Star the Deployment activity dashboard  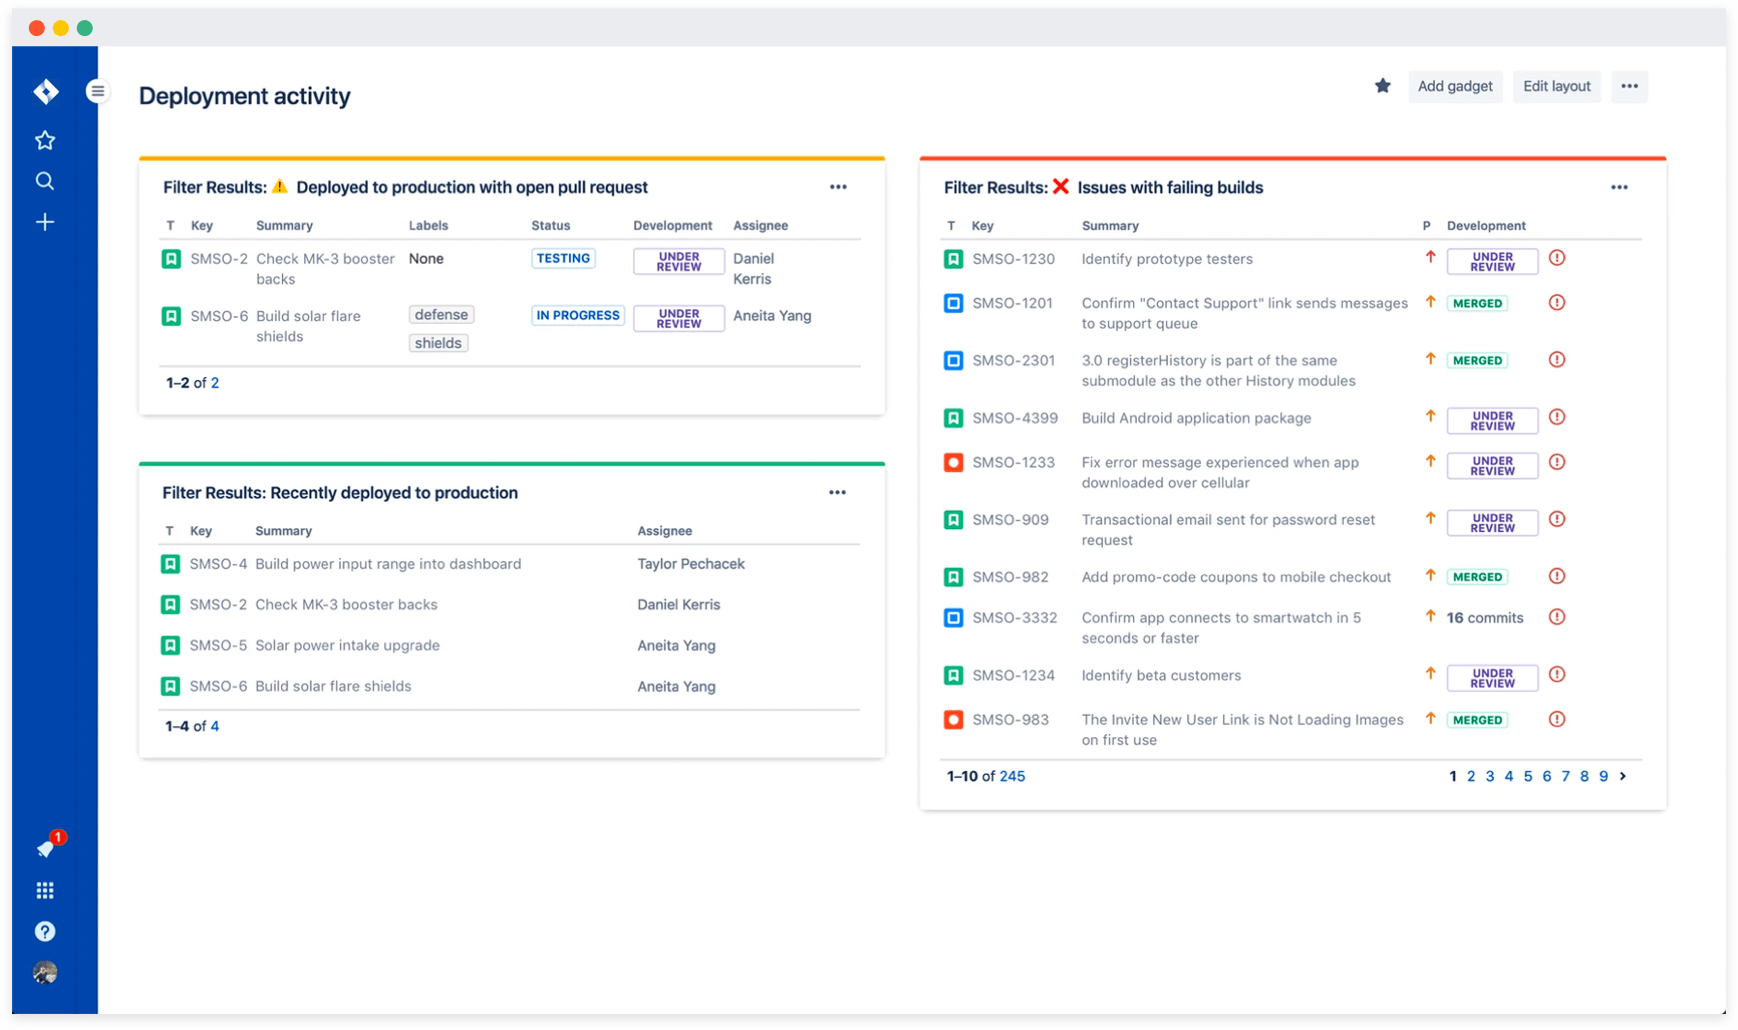(x=1382, y=86)
